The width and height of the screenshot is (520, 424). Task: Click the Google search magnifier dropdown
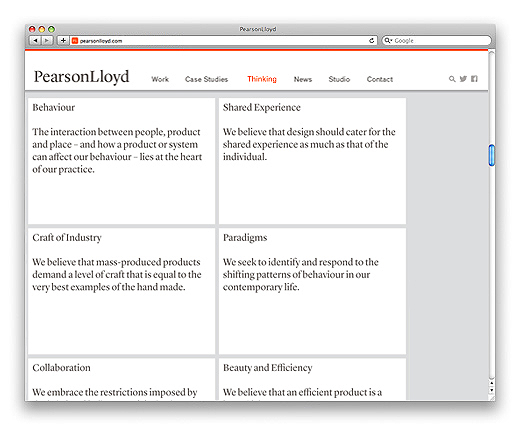click(388, 40)
